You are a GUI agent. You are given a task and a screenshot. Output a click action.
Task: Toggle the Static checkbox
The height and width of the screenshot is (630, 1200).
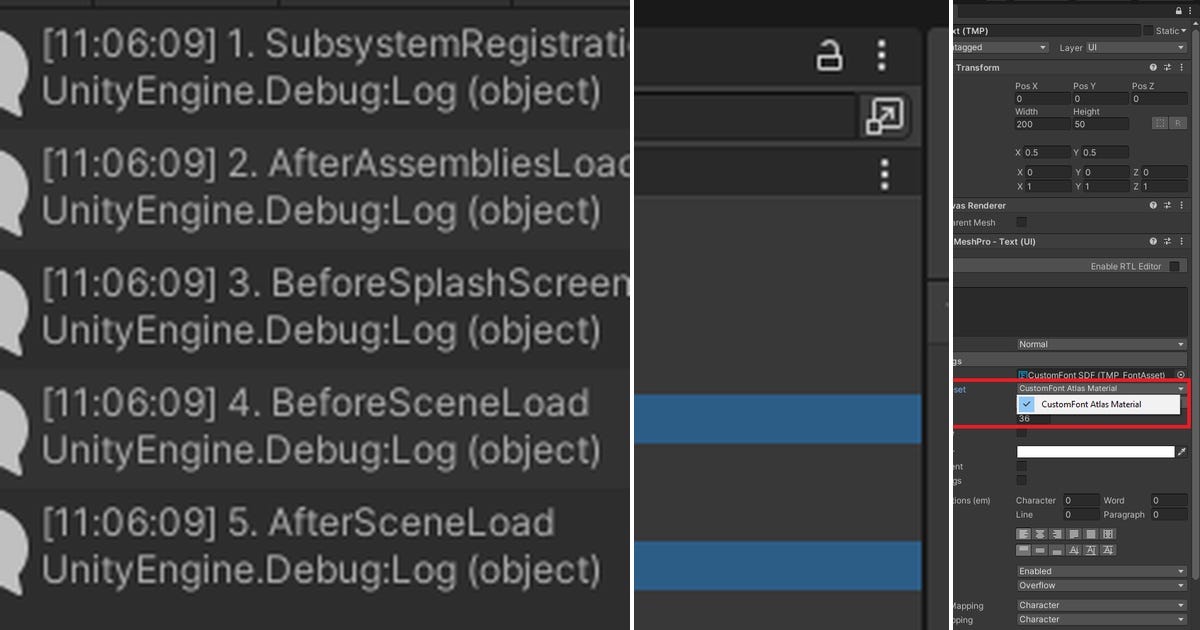pyautogui.click(x=1148, y=31)
